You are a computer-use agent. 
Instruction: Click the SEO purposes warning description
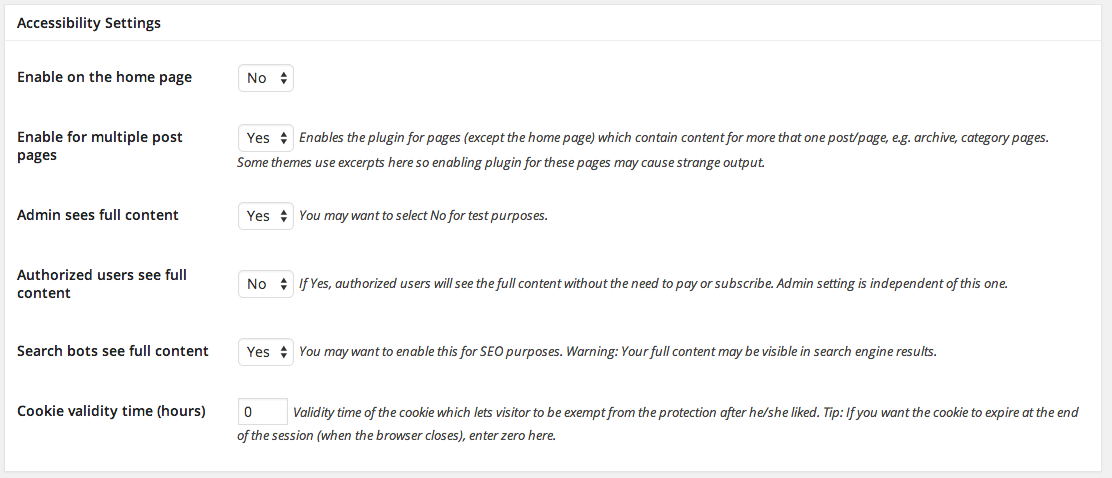click(617, 352)
